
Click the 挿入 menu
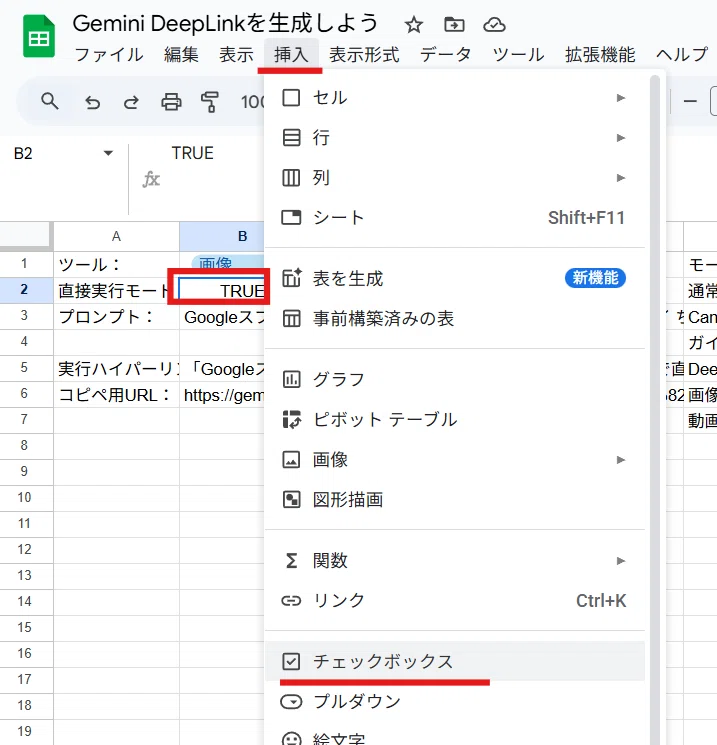[291, 55]
